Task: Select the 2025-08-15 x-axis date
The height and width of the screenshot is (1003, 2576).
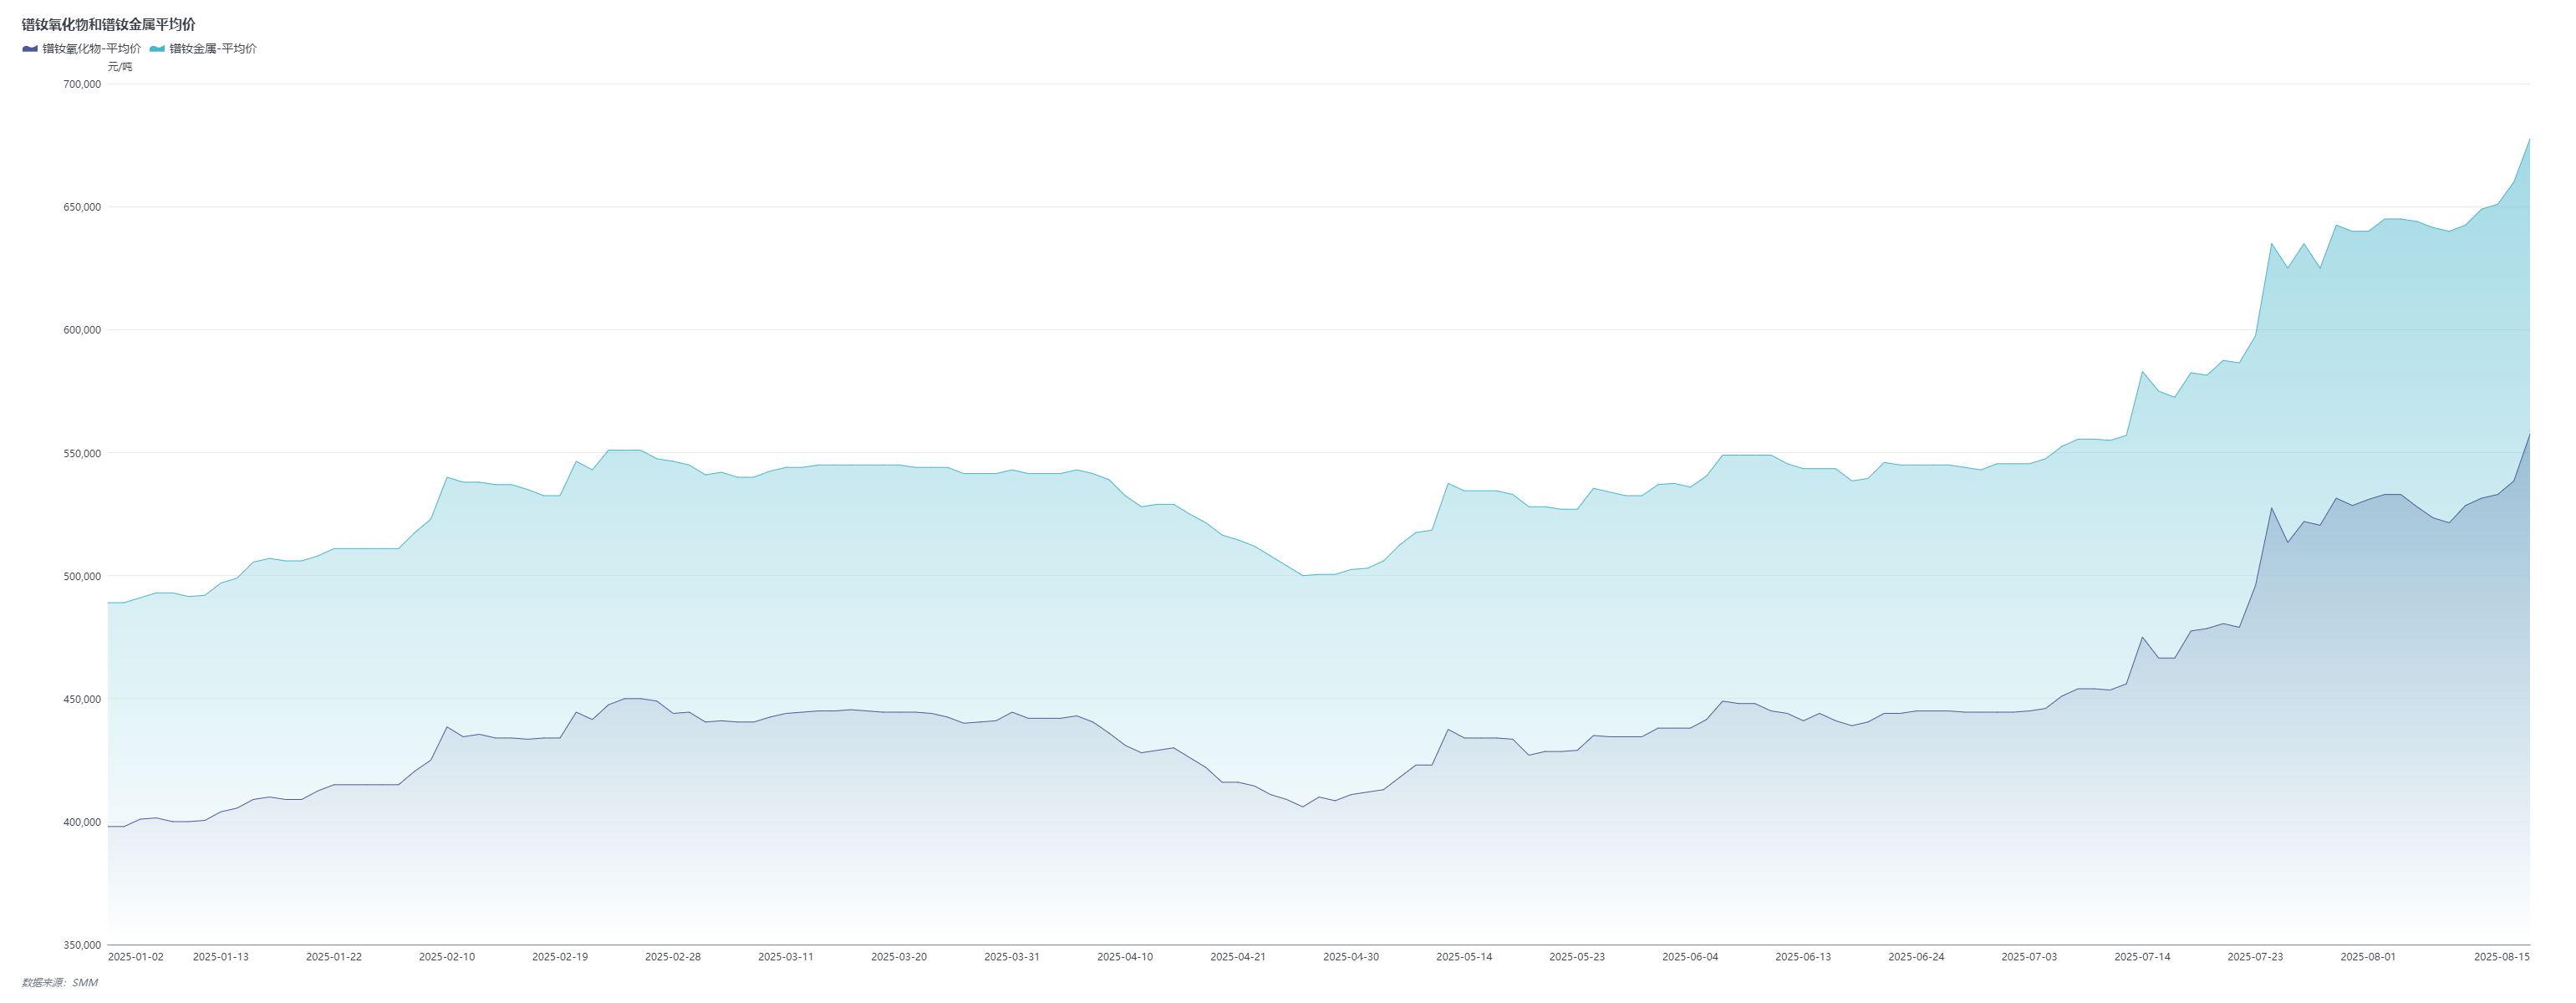Action: 2501,957
